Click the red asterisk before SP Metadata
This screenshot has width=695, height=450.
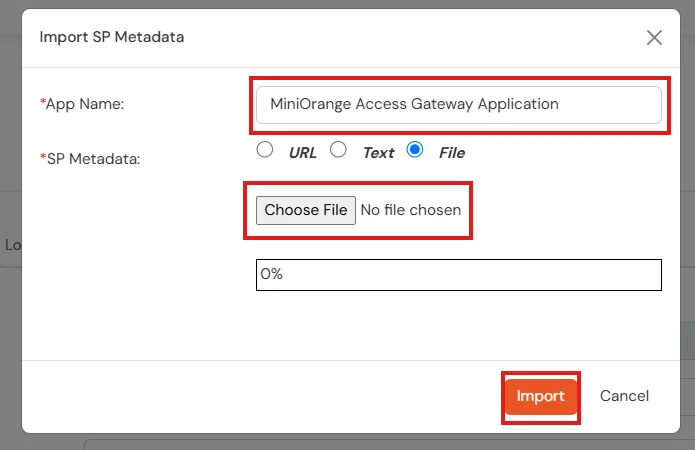(x=43, y=157)
